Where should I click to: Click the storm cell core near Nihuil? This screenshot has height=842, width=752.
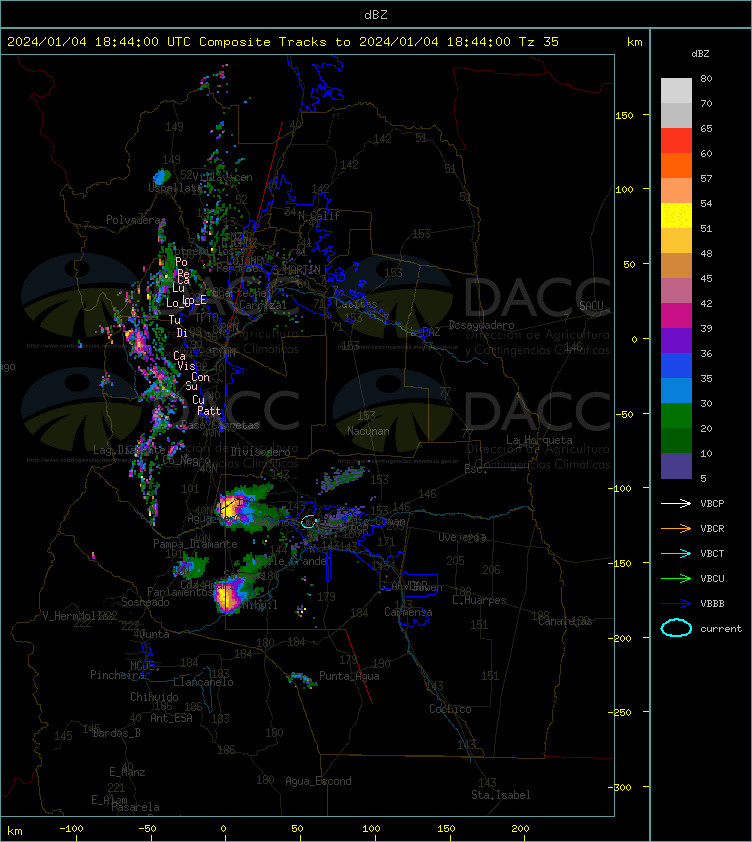pyautogui.click(x=226, y=597)
